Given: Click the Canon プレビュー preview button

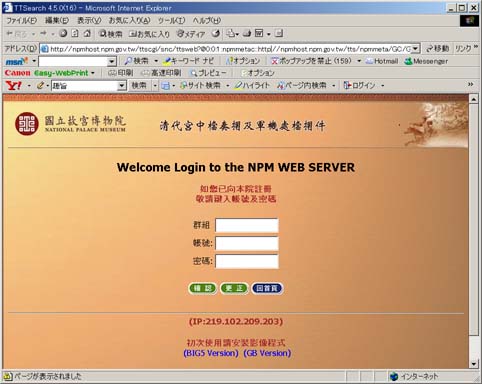Looking at the screenshot, I should [x=208, y=73].
